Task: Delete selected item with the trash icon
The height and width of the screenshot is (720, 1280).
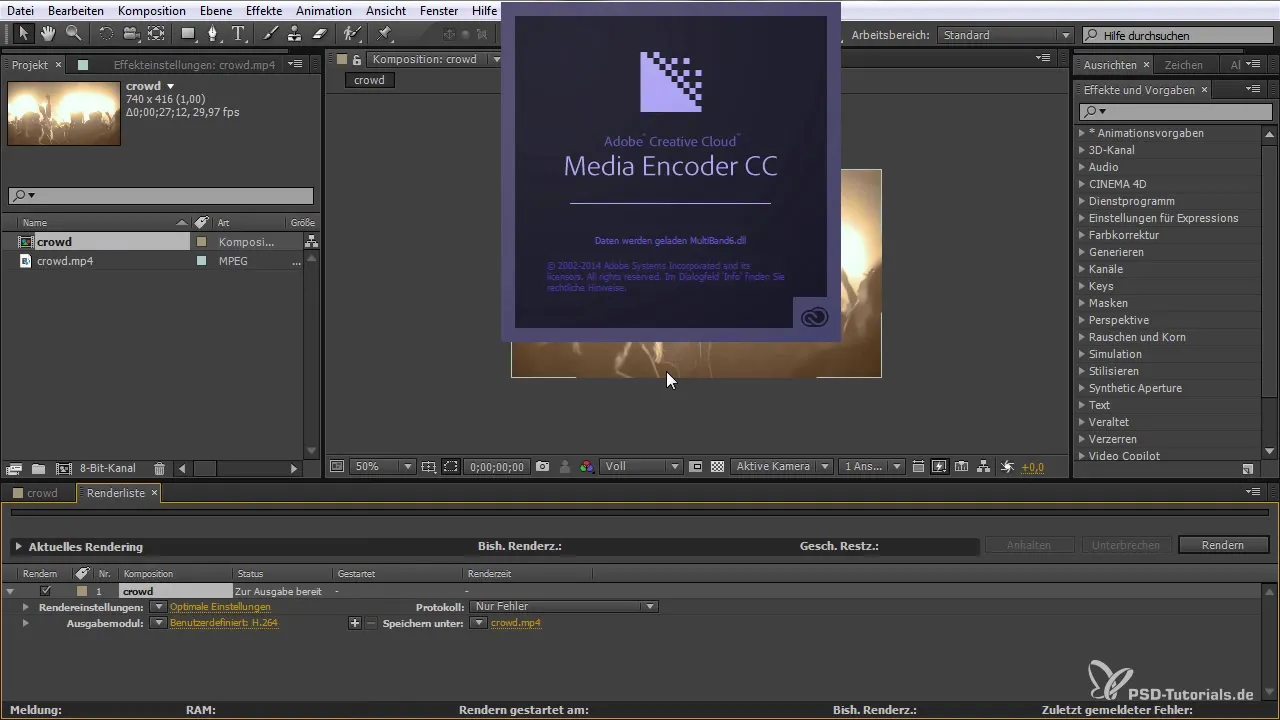Action: tap(160, 468)
